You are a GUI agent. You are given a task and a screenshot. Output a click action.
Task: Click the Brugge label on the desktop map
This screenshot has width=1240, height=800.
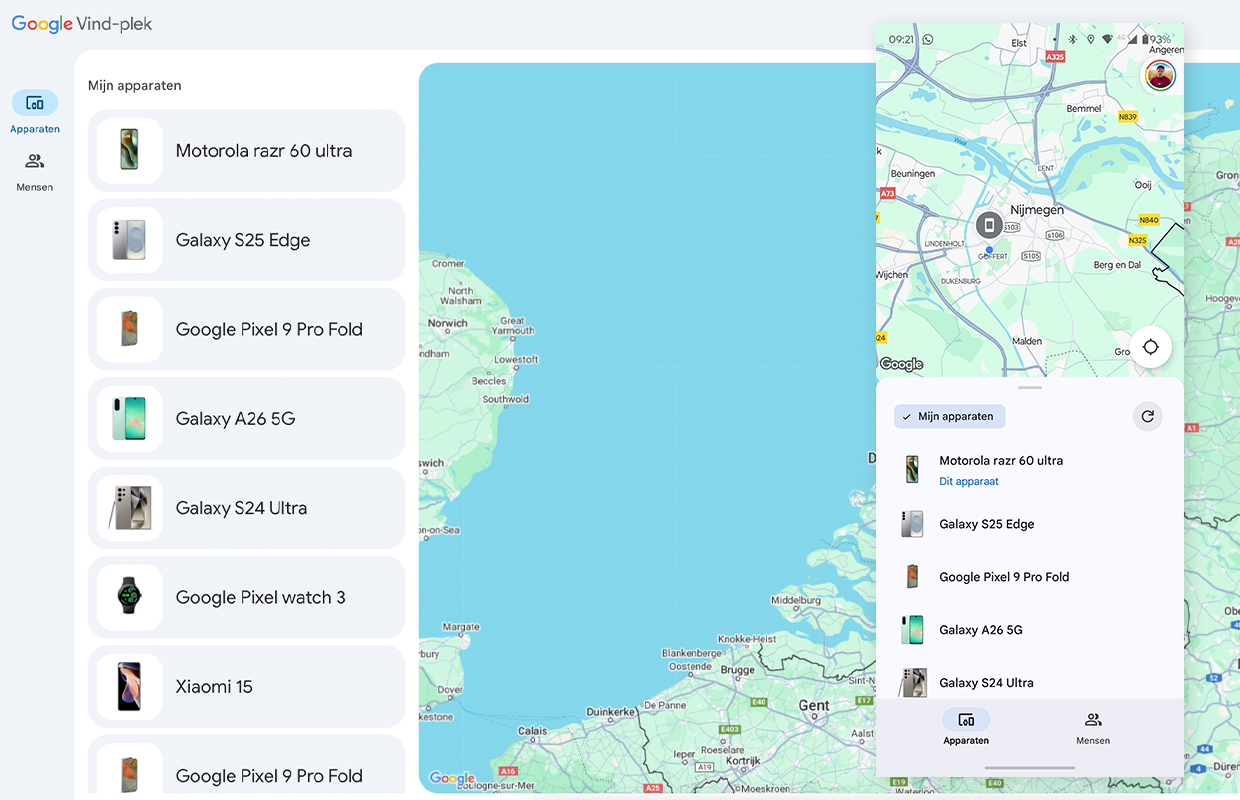738,670
